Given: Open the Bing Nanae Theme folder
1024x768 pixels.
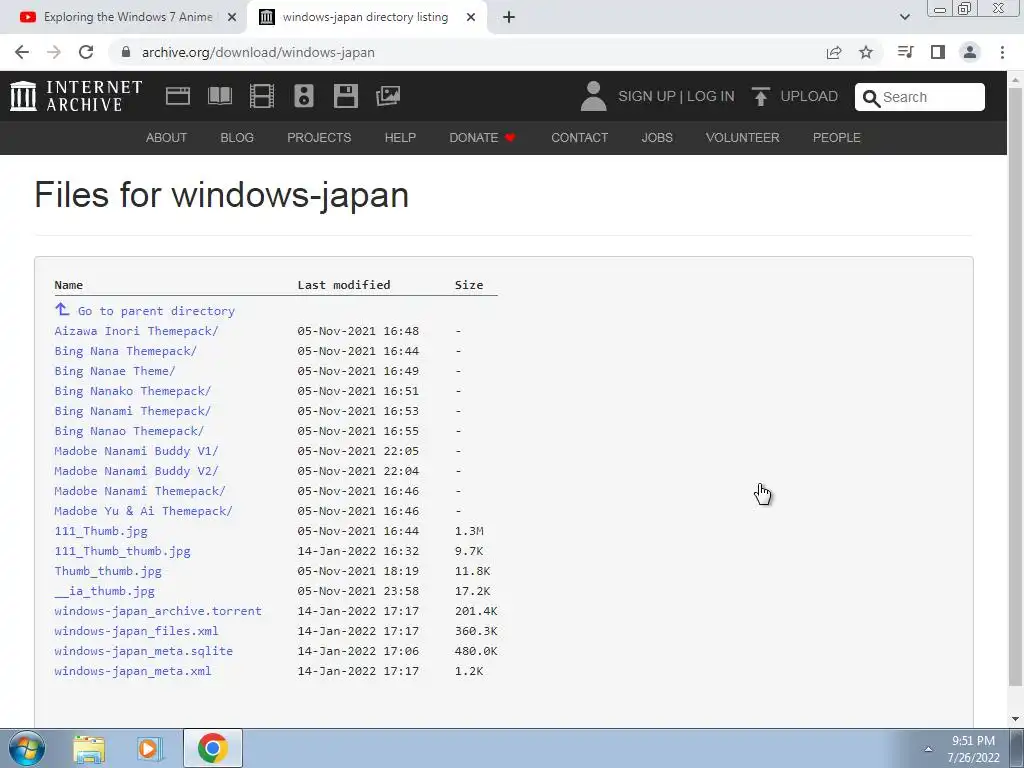Looking at the screenshot, I should [x=115, y=371].
